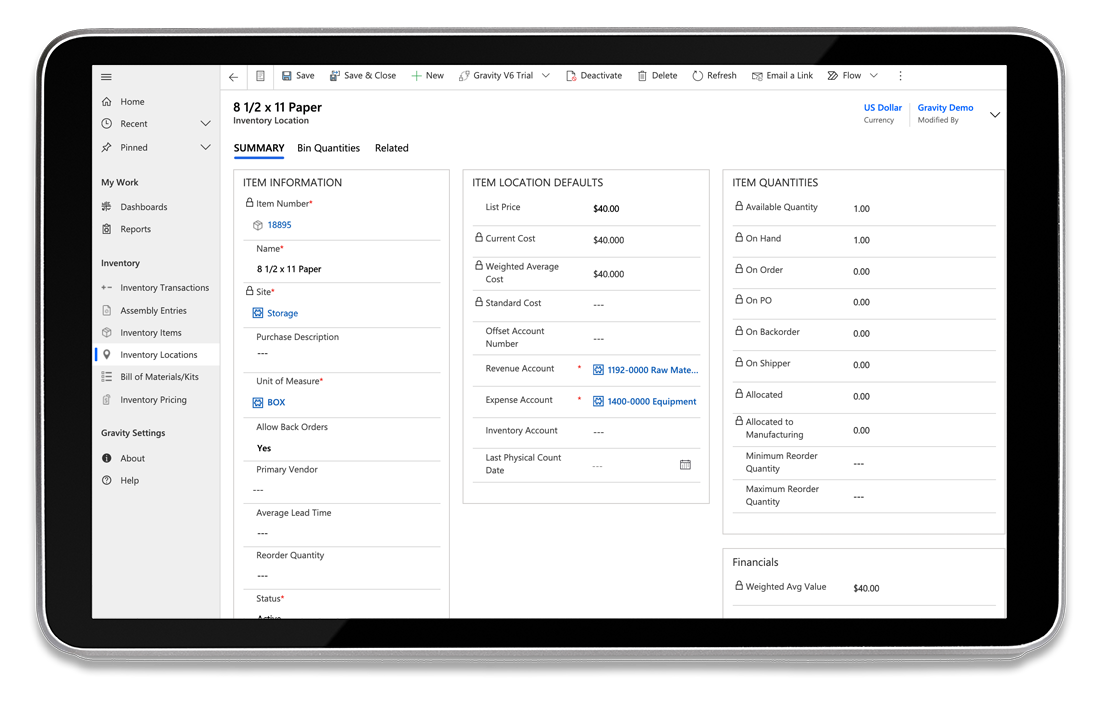Create a New record

tap(427, 76)
